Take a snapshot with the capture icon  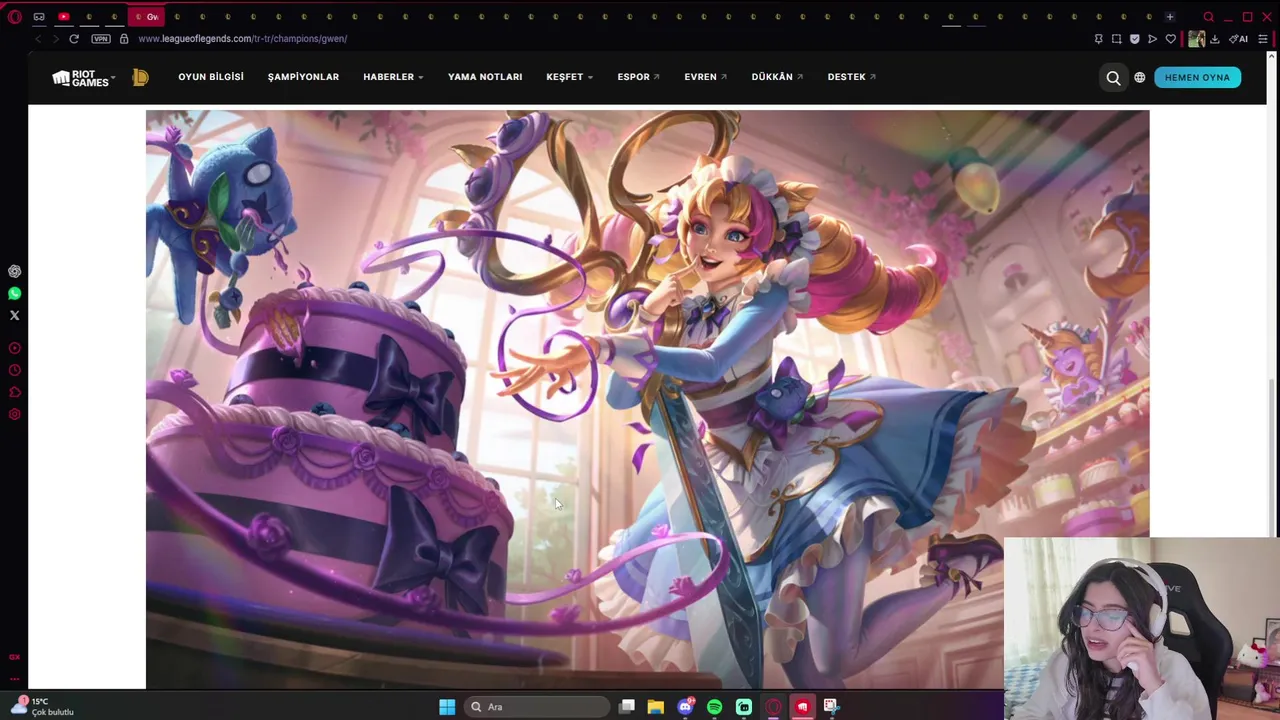(x=1116, y=39)
